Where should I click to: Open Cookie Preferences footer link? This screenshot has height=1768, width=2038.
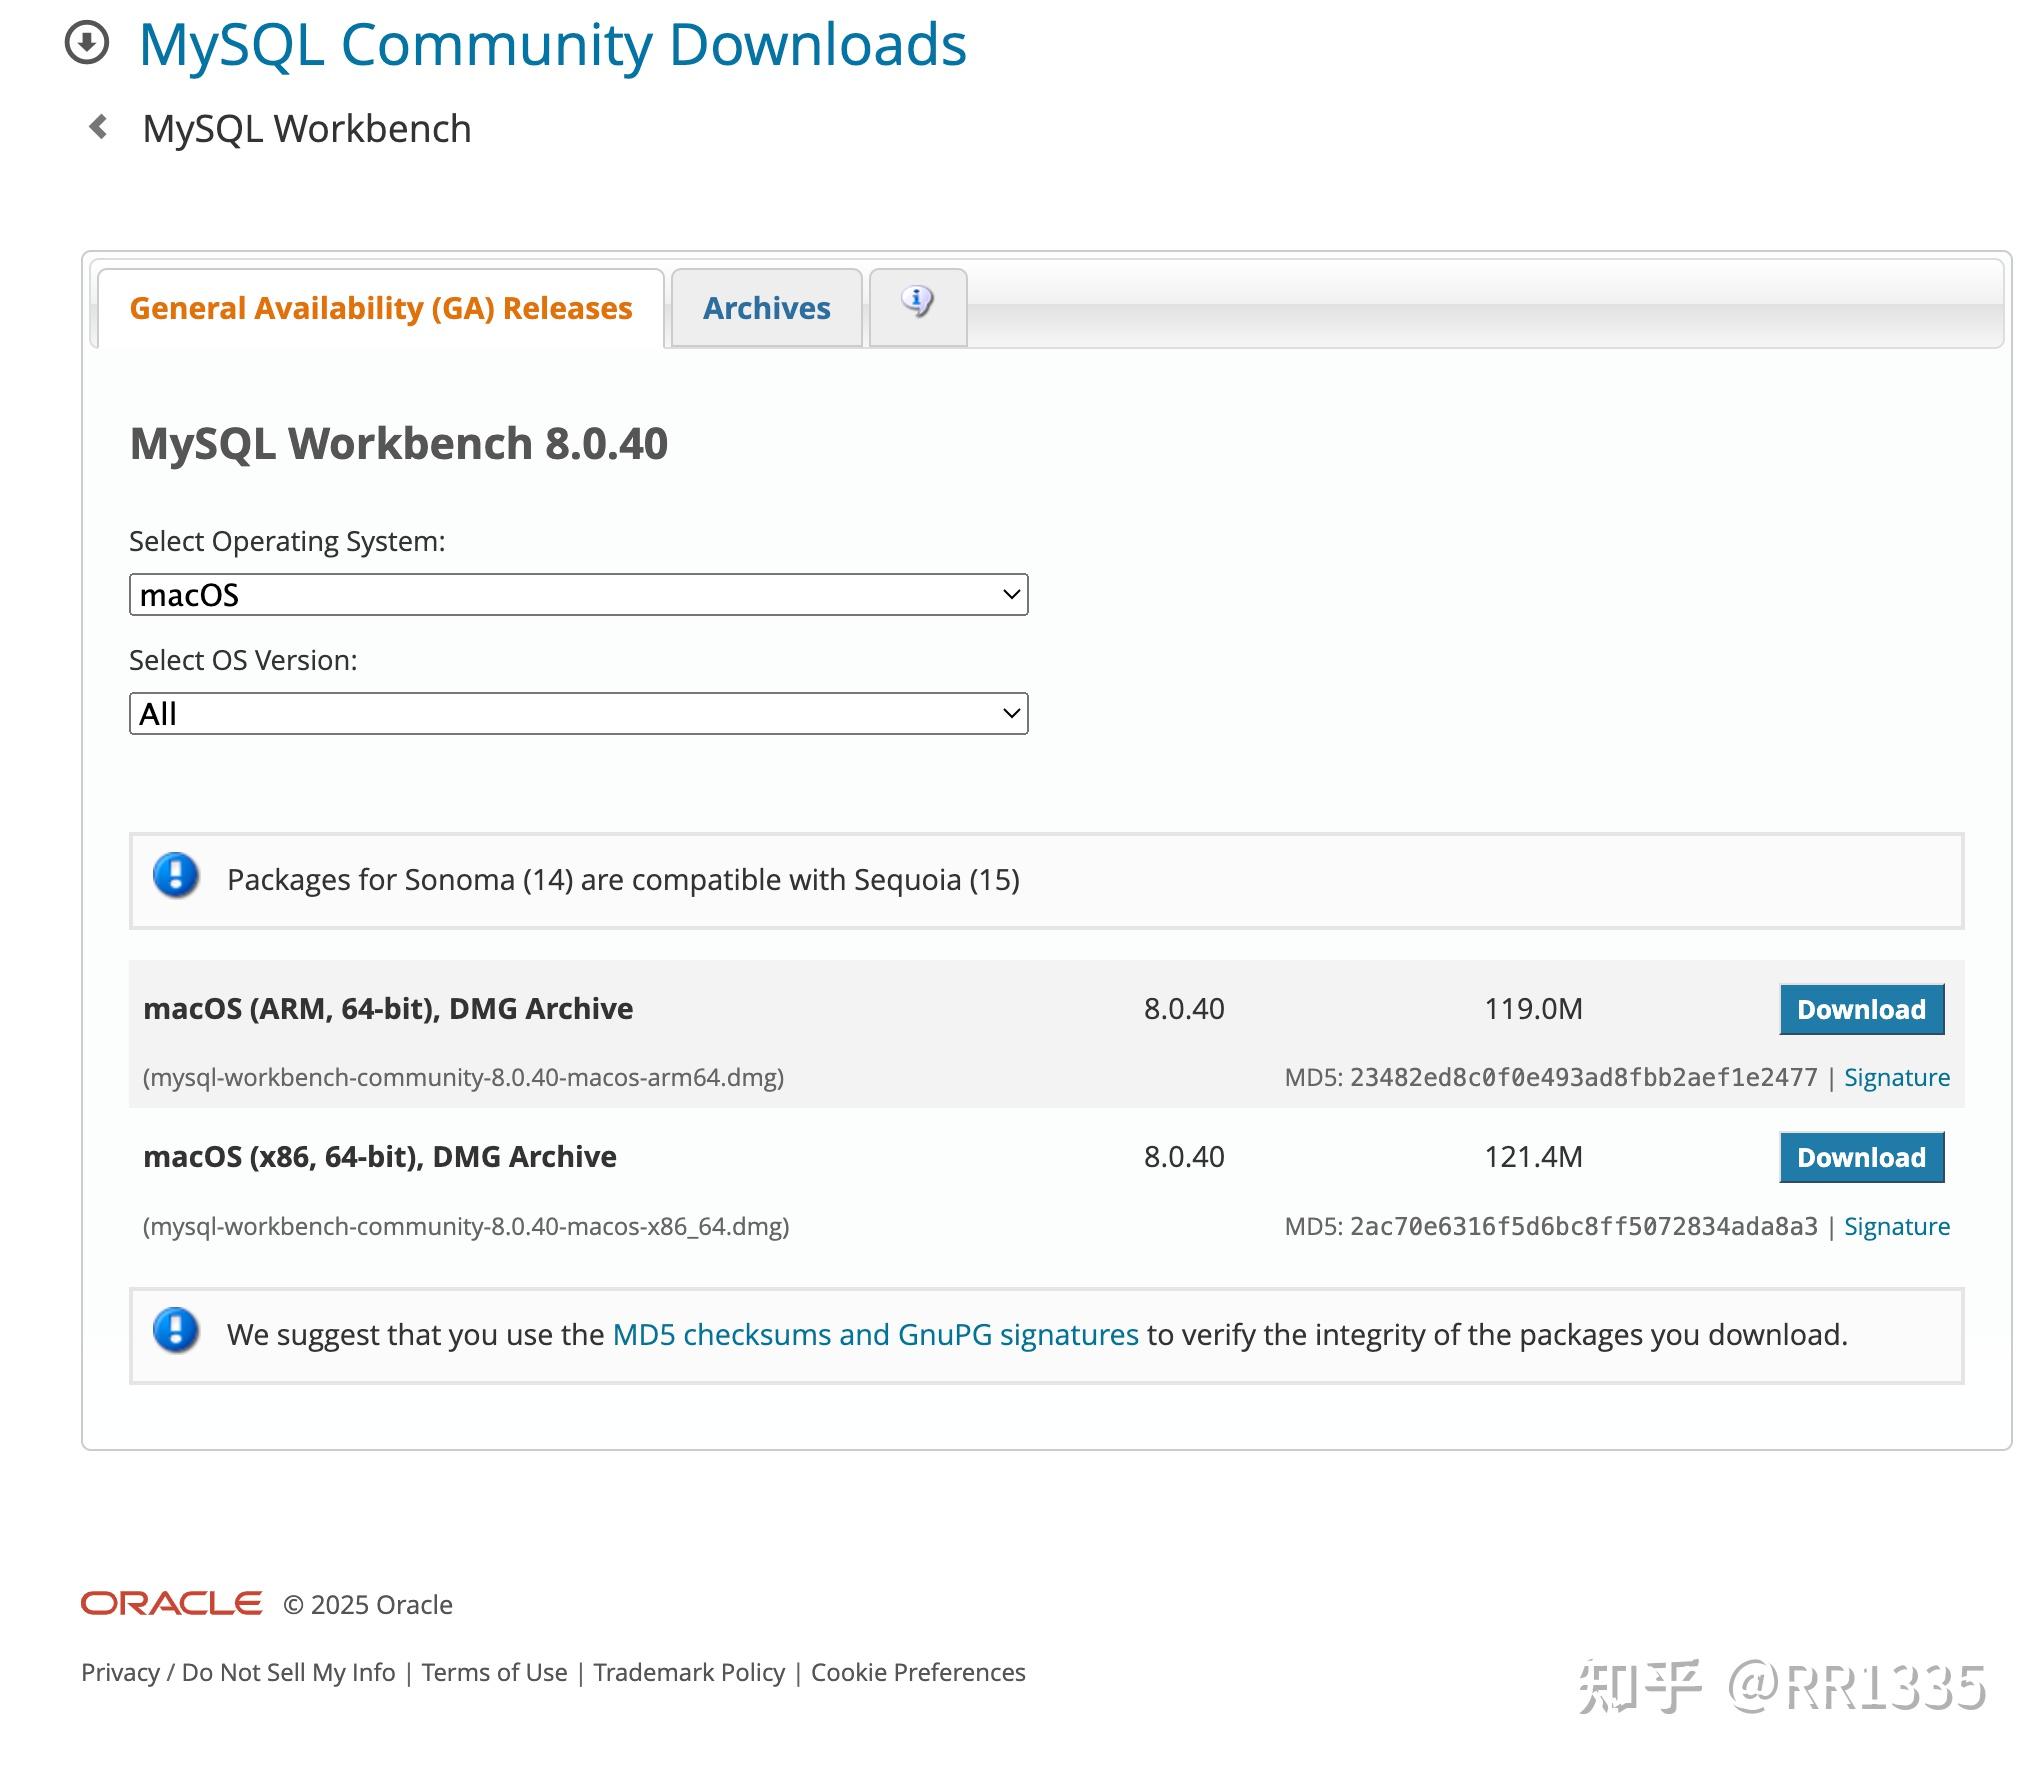coord(918,1672)
